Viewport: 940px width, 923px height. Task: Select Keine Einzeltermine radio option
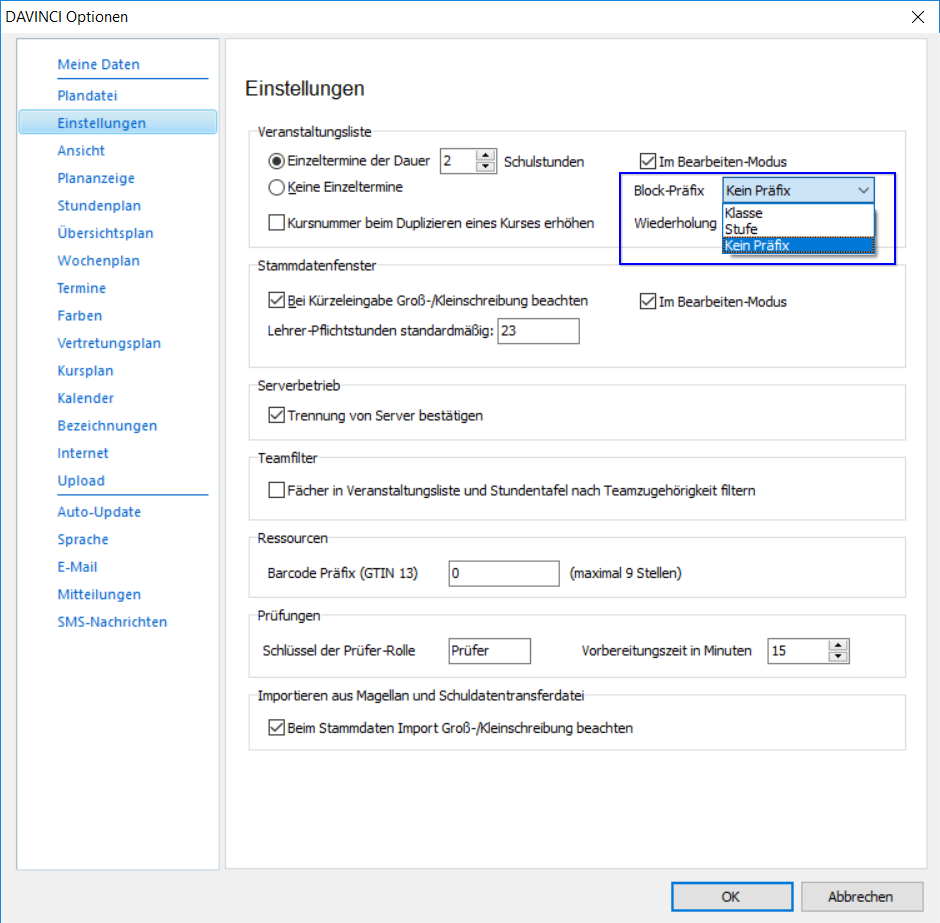pos(276,188)
